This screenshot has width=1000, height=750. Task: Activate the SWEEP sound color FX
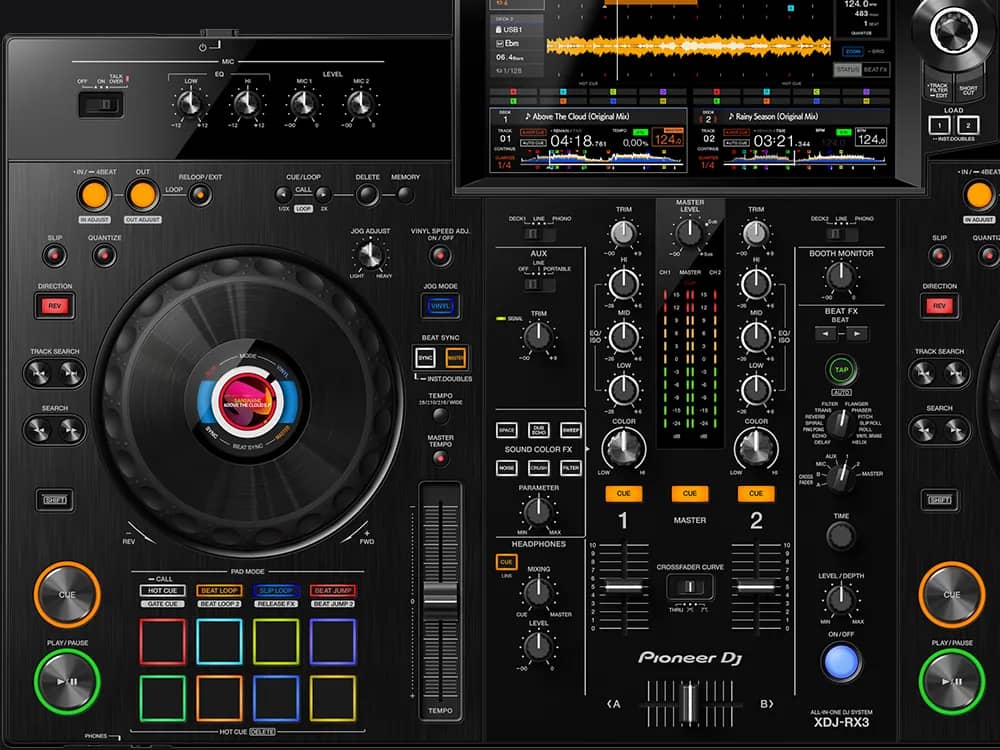coord(571,430)
